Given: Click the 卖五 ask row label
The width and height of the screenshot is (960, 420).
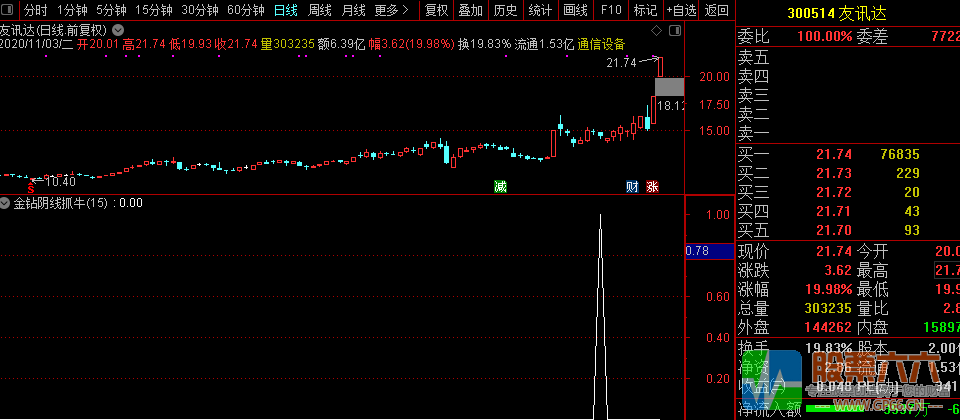Looking at the screenshot, I should (x=754, y=58).
